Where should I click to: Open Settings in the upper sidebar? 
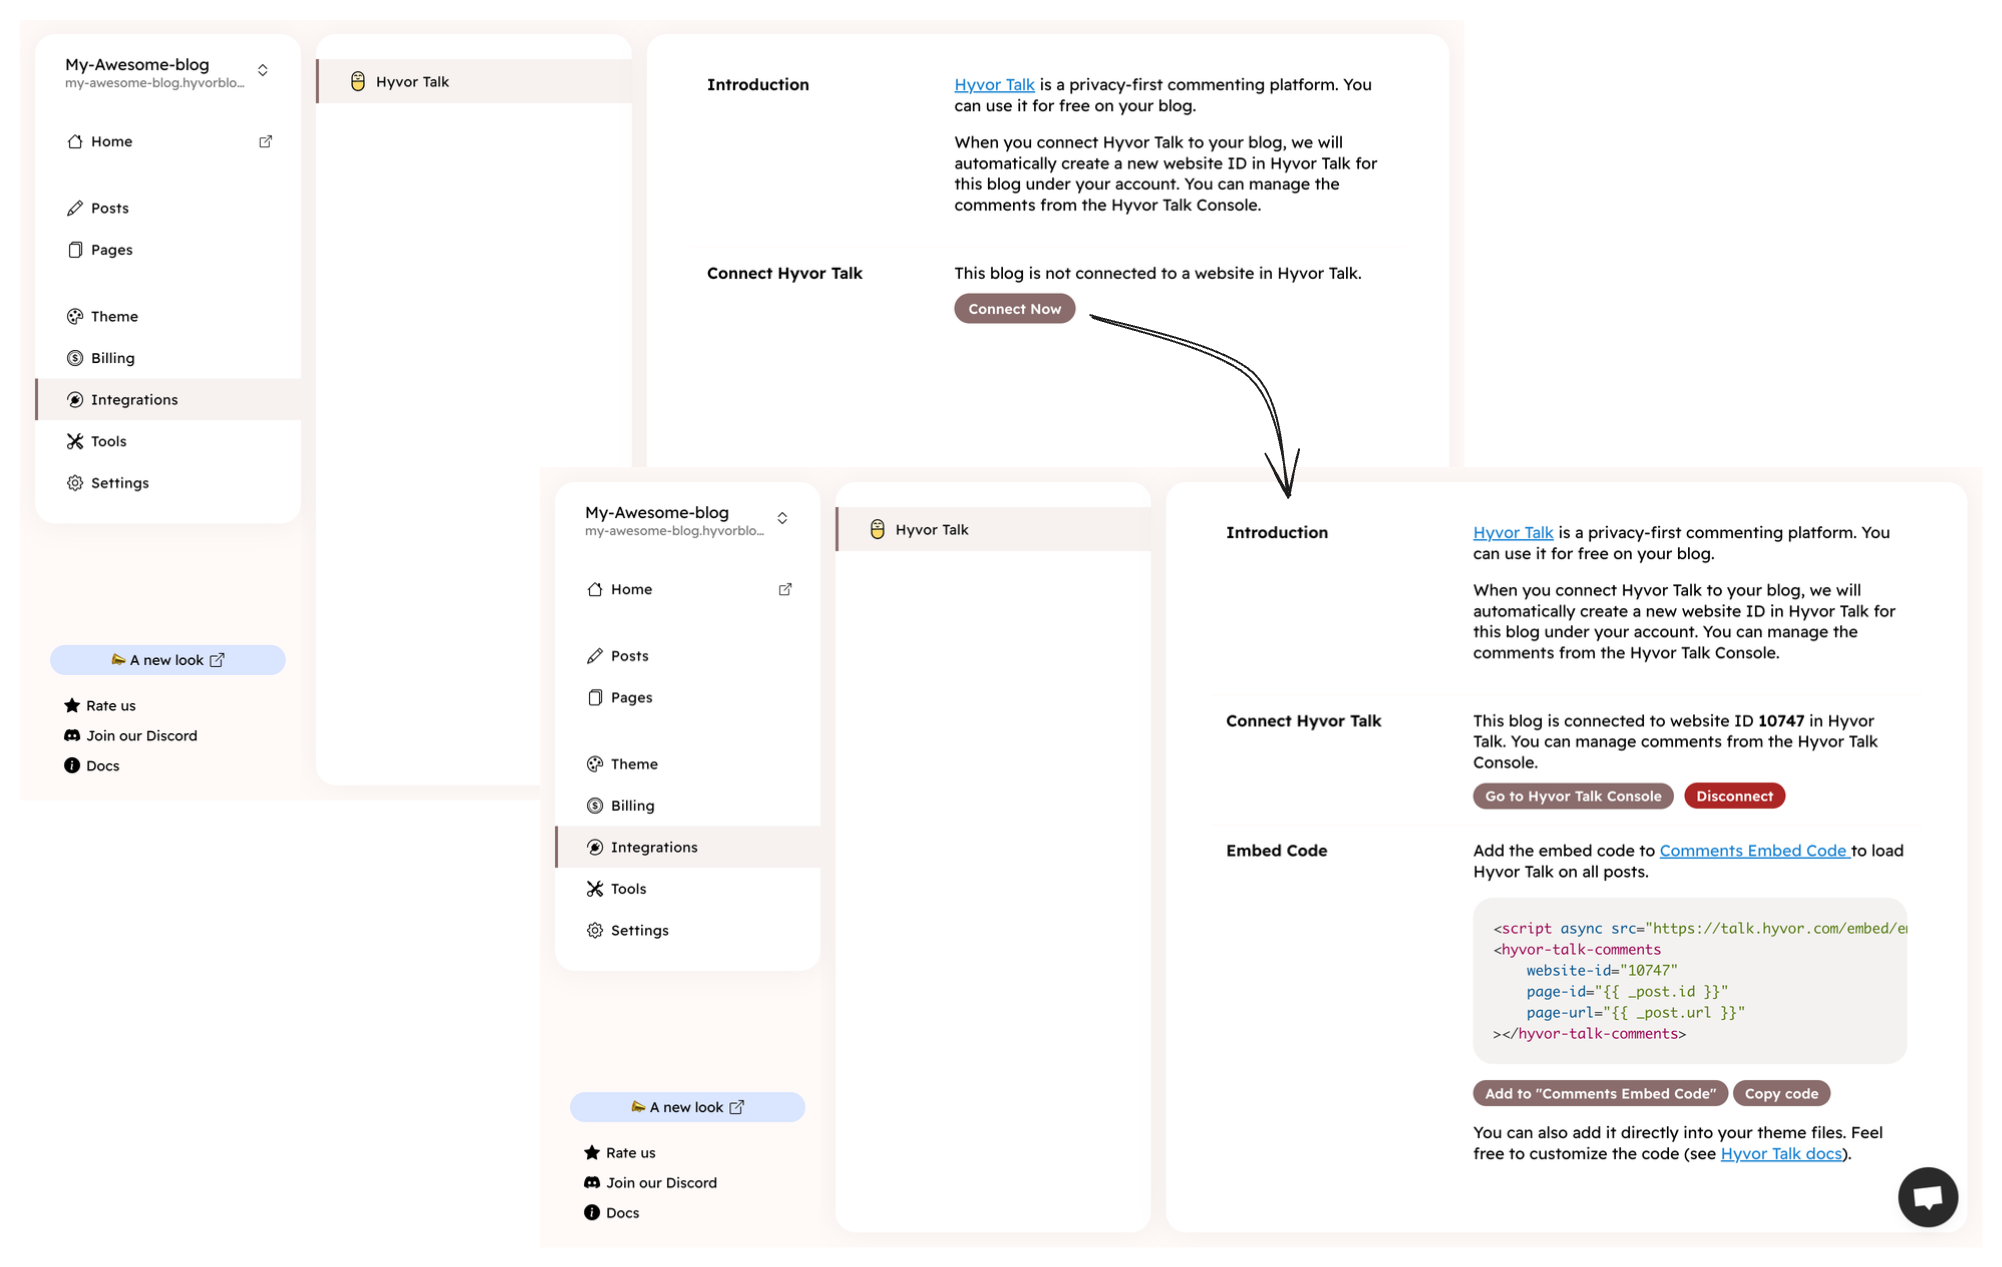(119, 483)
